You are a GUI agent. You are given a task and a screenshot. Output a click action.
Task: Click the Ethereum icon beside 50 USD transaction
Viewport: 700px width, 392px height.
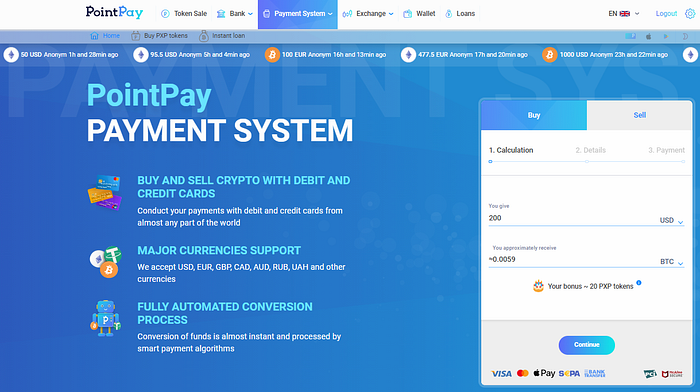click(x=11, y=55)
